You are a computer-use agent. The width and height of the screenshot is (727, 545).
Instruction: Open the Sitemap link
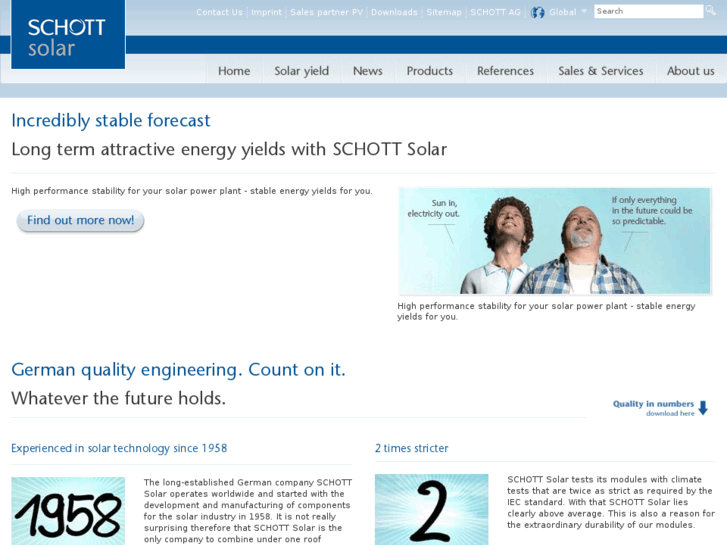click(444, 12)
